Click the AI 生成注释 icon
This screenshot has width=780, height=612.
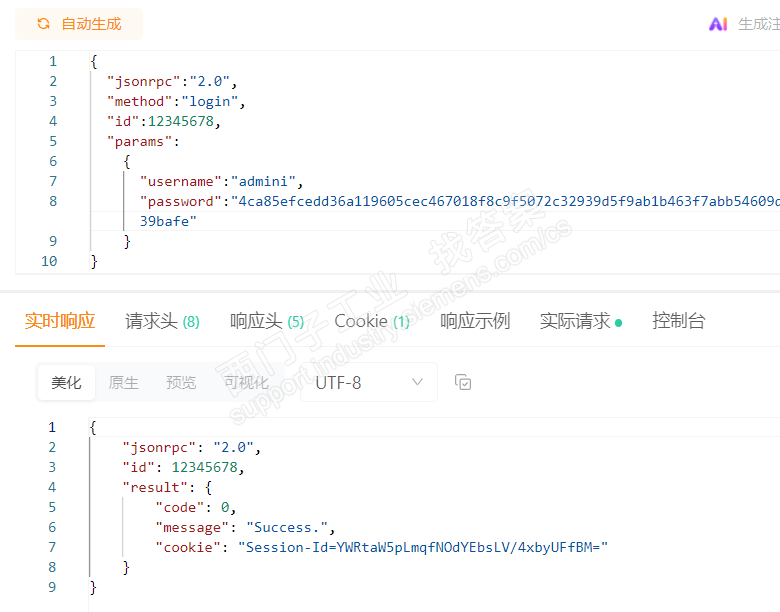click(x=718, y=24)
